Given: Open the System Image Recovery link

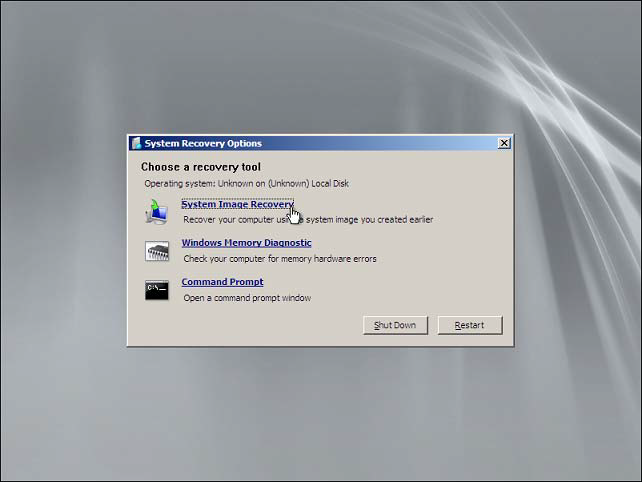Looking at the screenshot, I should point(237,204).
